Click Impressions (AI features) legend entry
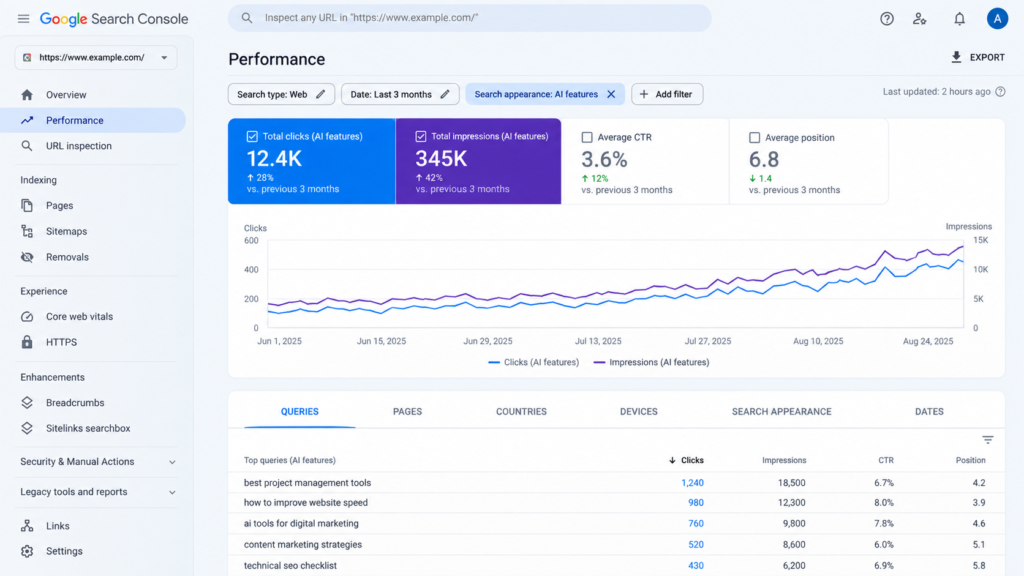This screenshot has height=576, width=1024. coord(651,362)
